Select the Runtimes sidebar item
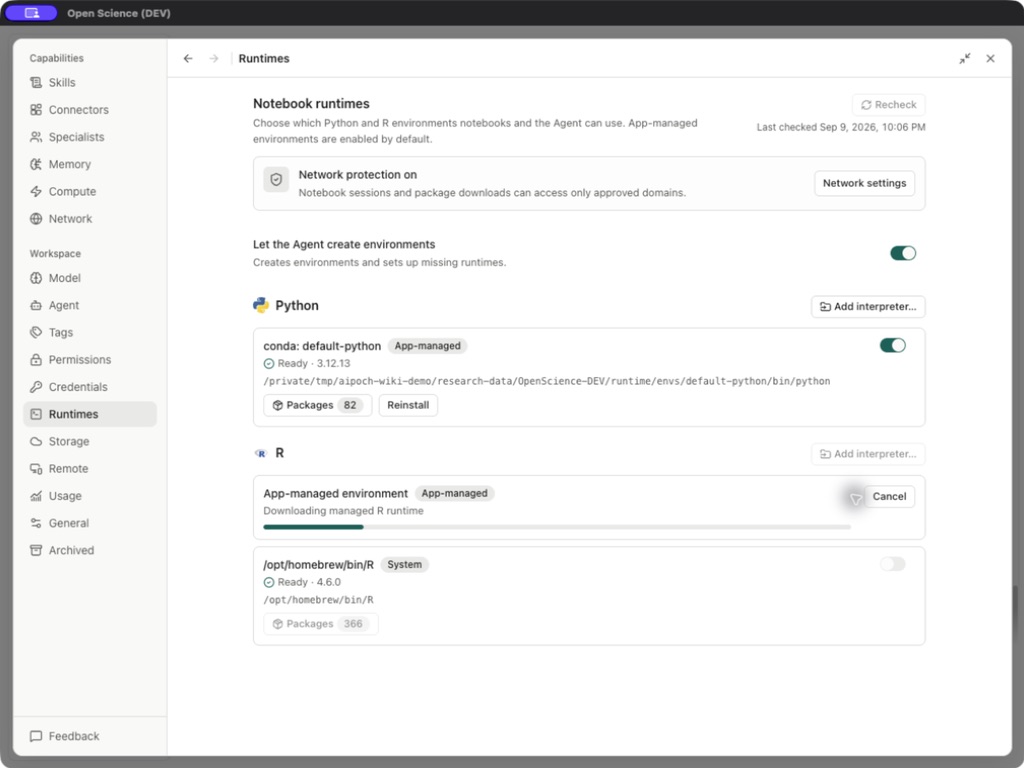 click(90, 414)
